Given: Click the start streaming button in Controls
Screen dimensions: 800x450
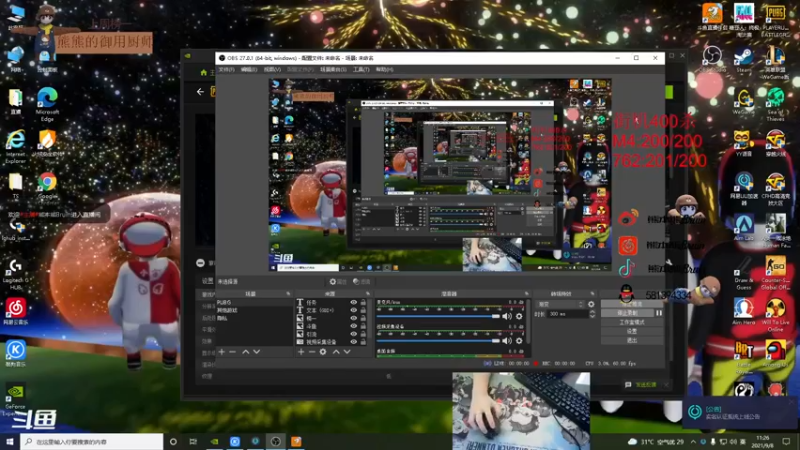Looking at the screenshot, I should pos(632,304).
